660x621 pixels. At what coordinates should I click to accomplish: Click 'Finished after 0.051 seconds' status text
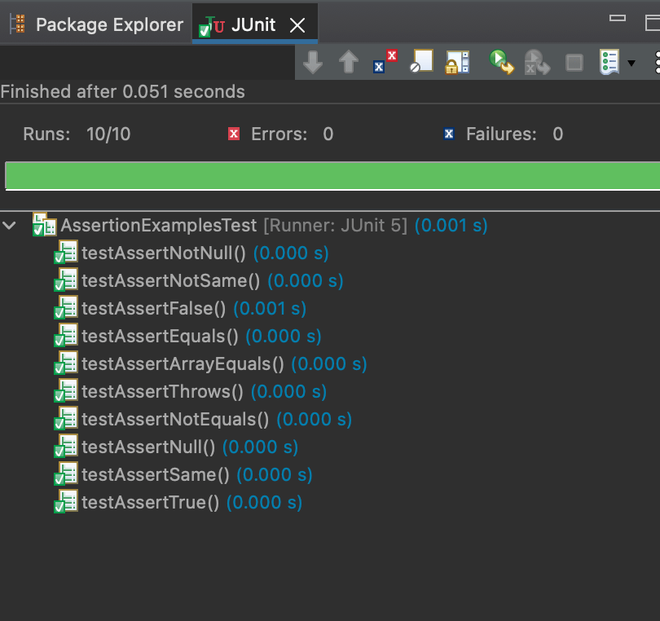coord(122,92)
